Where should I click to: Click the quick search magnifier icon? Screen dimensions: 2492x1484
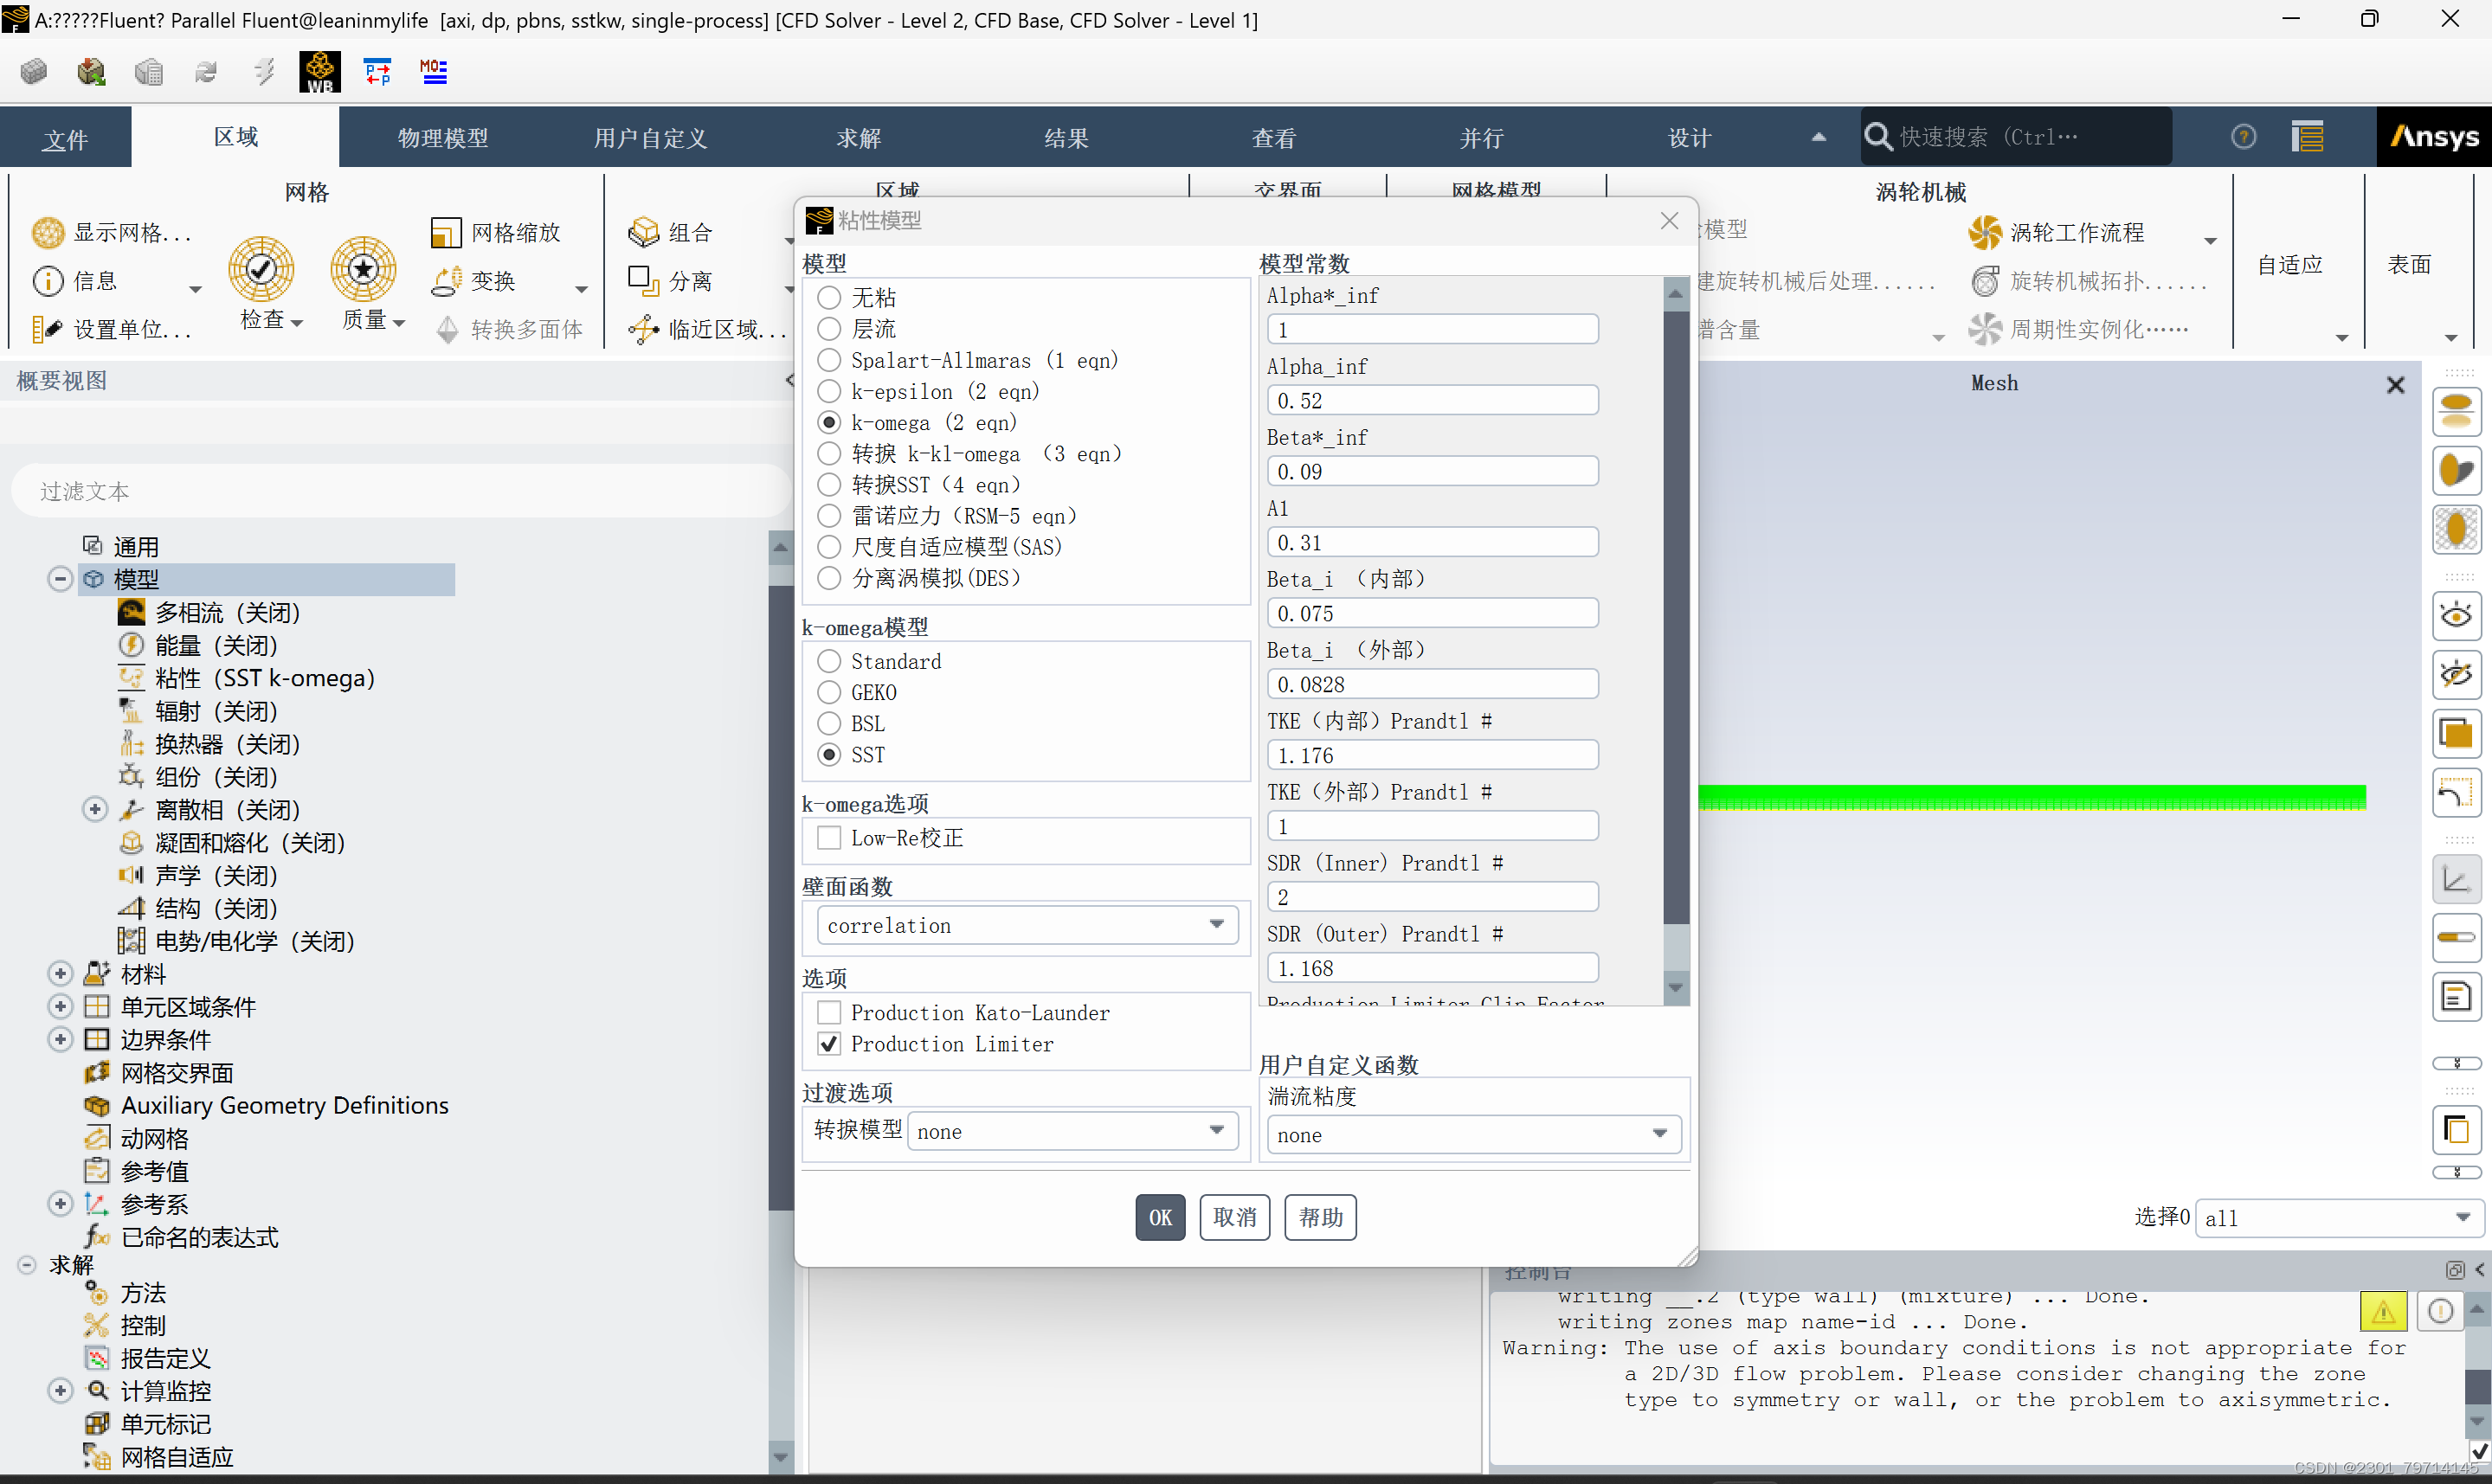[x=1878, y=137]
